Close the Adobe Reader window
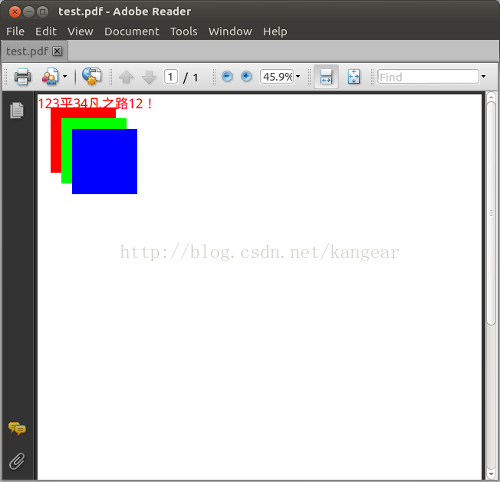The height and width of the screenshot is (482, 500). coord(15,12)
